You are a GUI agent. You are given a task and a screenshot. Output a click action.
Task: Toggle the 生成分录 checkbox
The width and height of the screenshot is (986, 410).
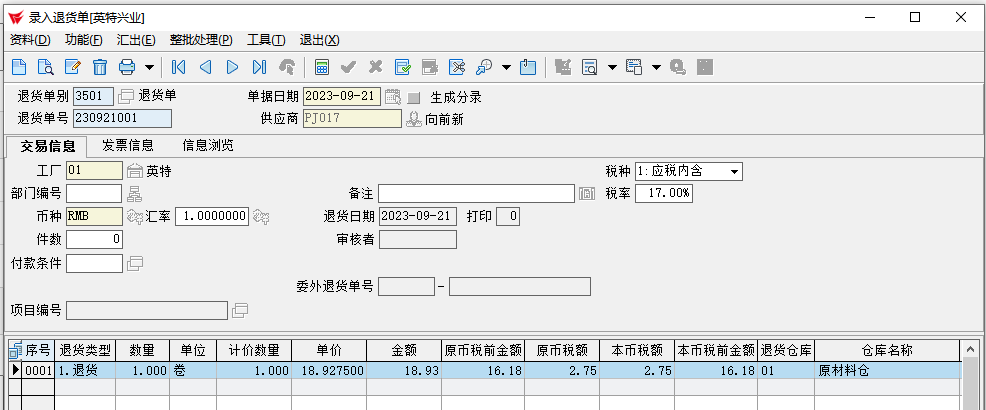point(414,98)
